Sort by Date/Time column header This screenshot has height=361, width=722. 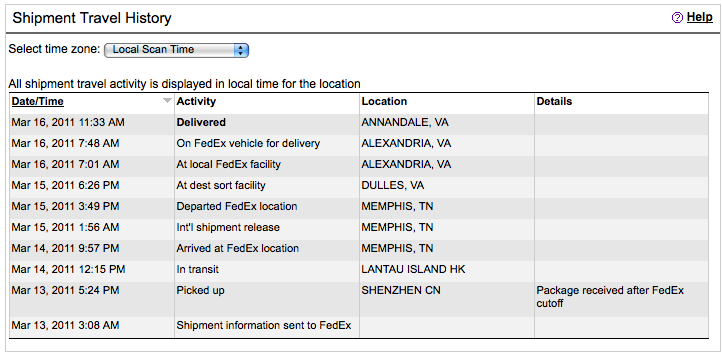pos(38,101)
